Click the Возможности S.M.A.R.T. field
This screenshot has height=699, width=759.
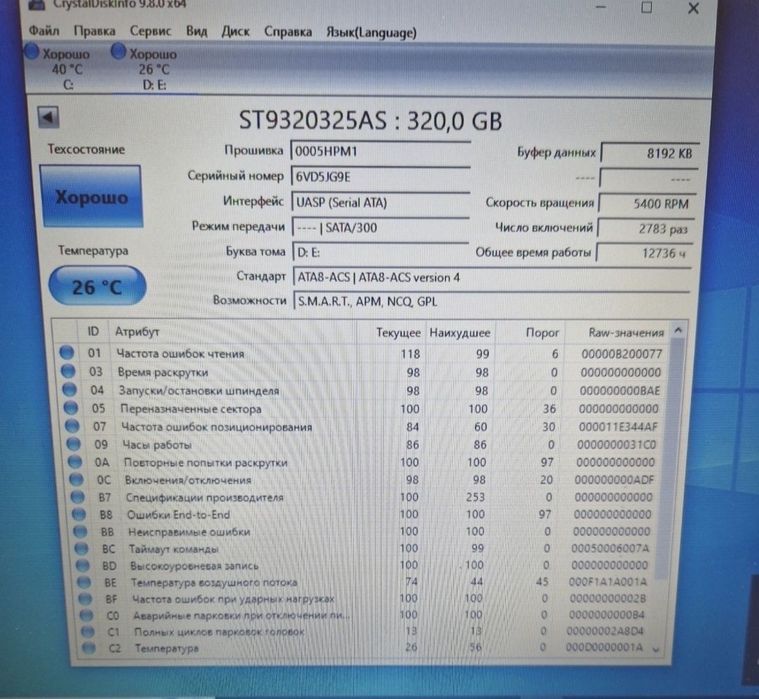(491, 302)
